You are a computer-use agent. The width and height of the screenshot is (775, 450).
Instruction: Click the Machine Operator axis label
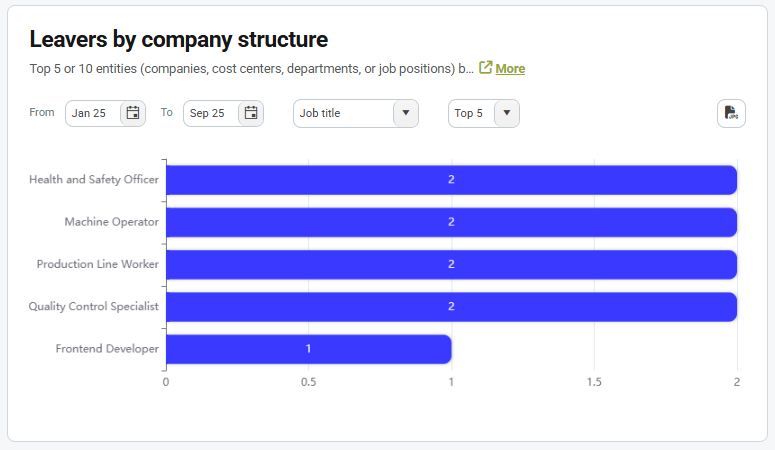point(111,222)
